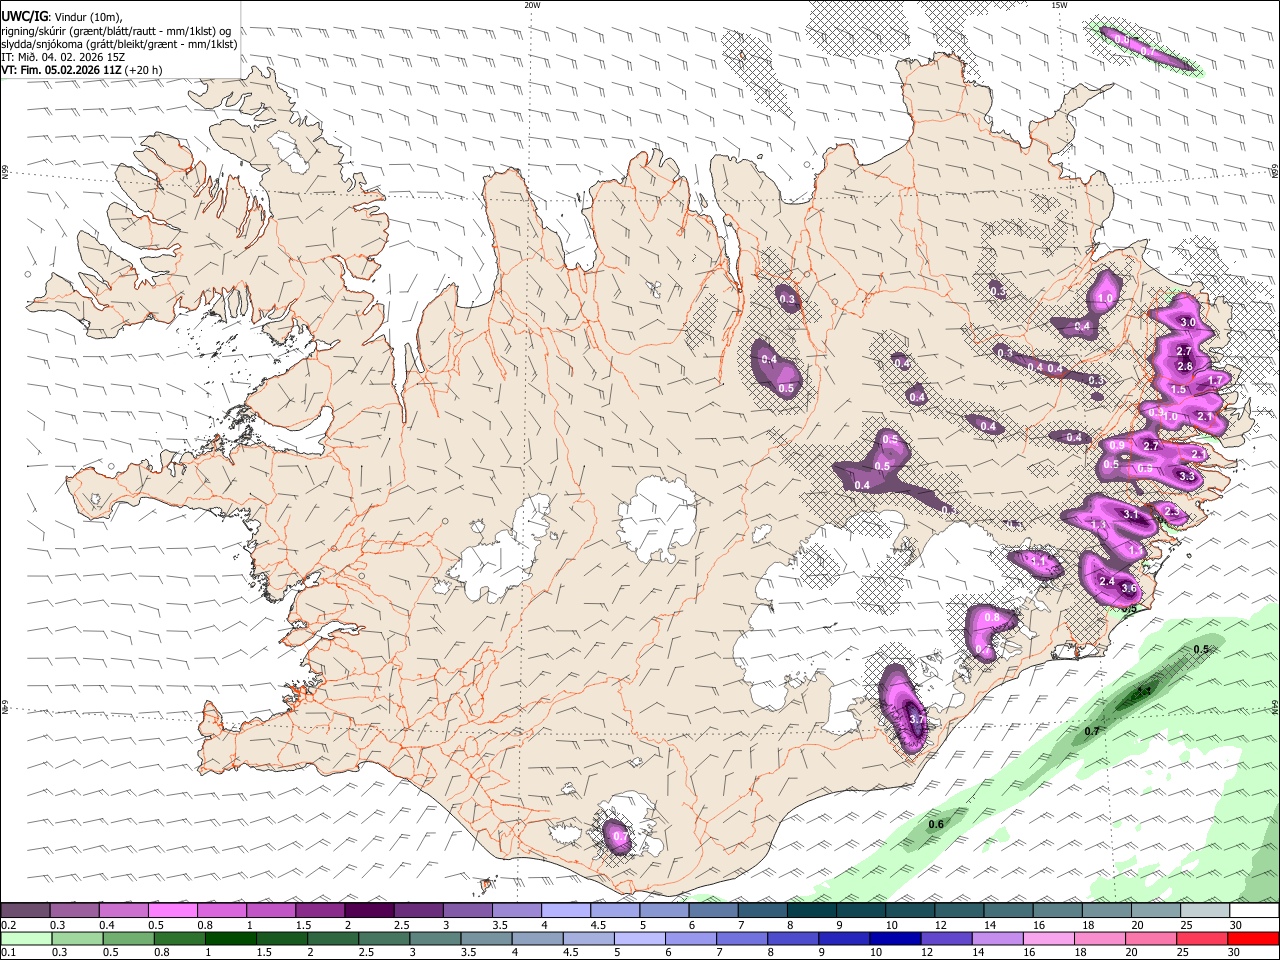1280x960 pixels.
Task: Select upper legend dark teal swatch labeled 8
Action: pyautogui.click(x=812, y=911)
